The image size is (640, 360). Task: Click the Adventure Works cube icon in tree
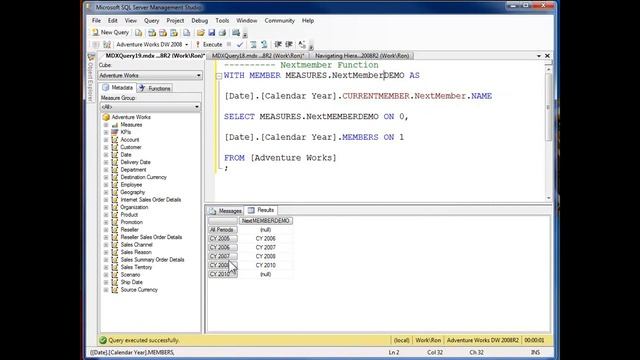tap(106, 117)
